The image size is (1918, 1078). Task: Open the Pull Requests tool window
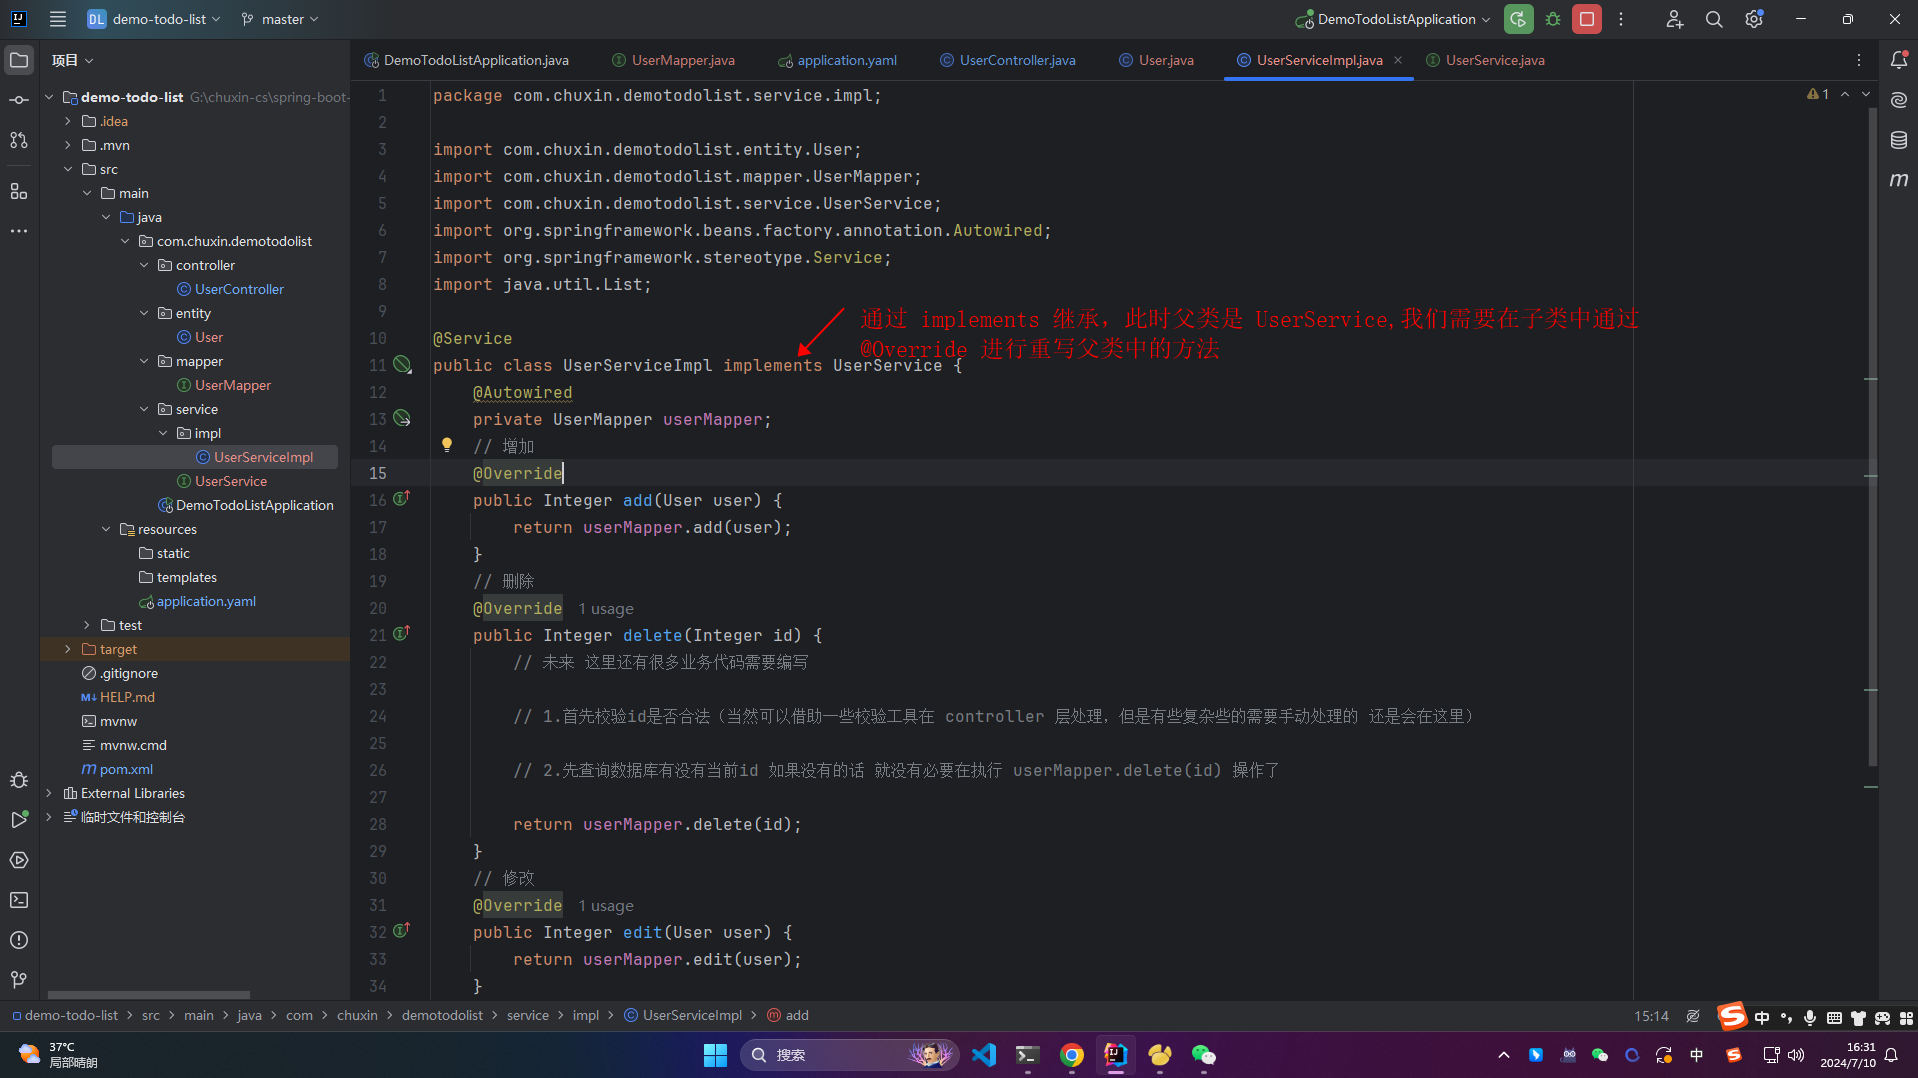(x=19, y=140)
